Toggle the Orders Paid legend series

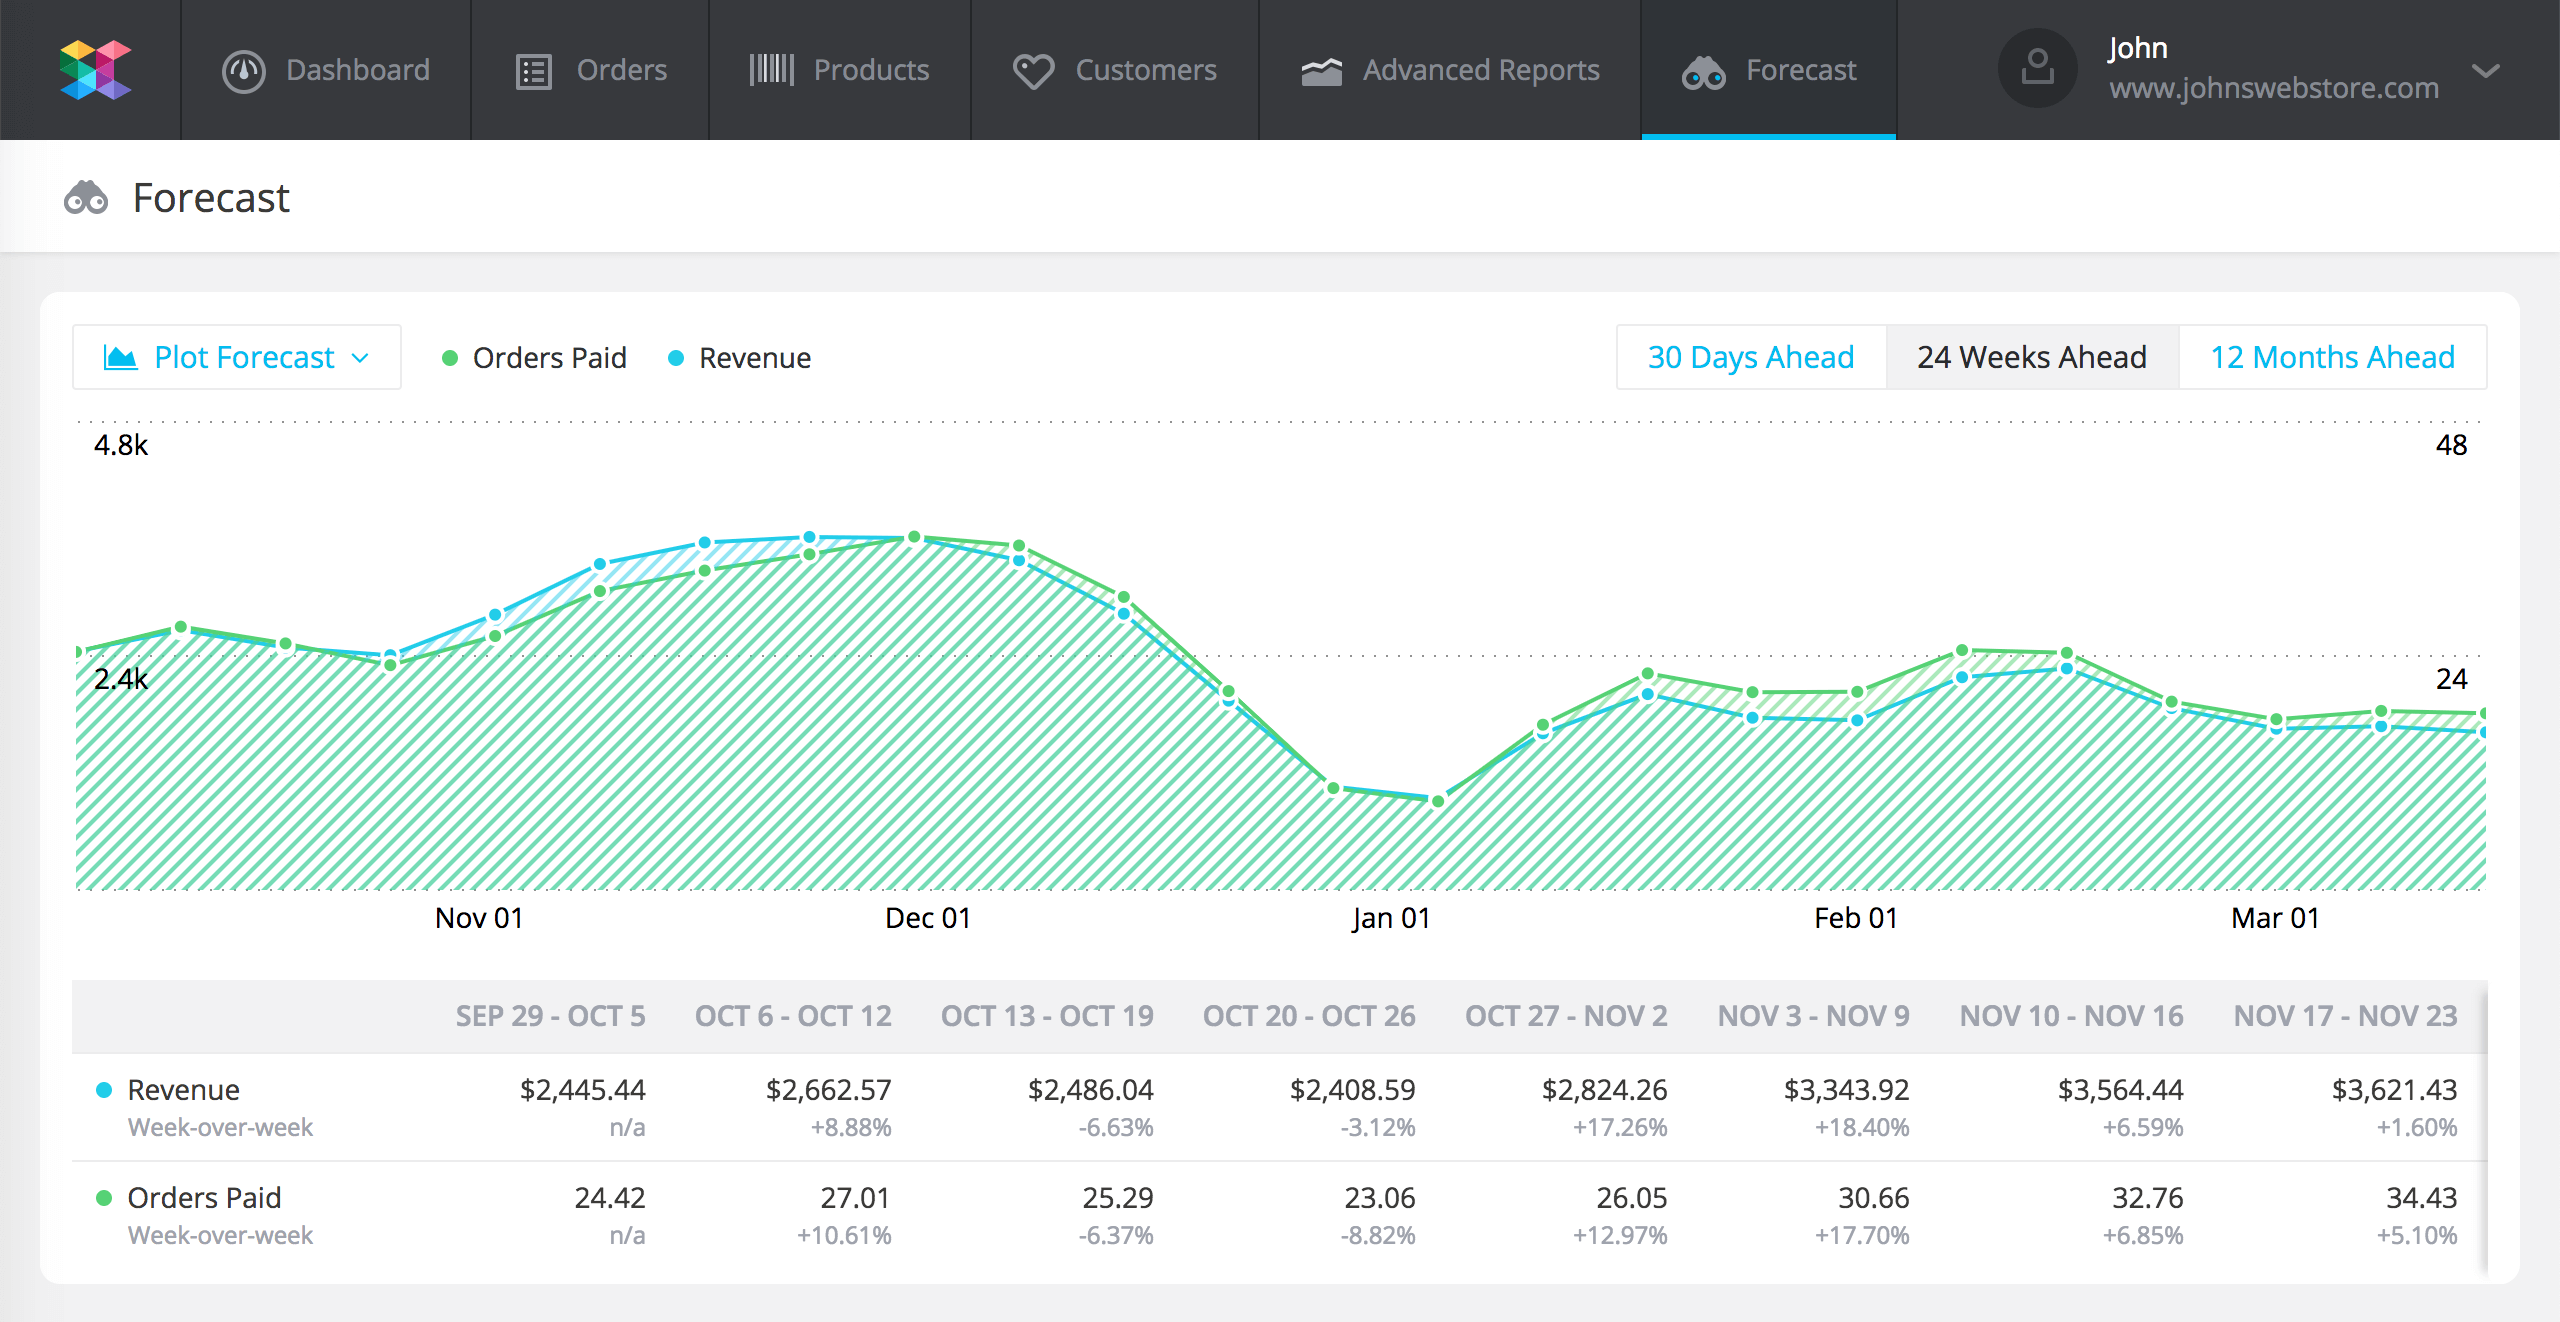[535, 358]
